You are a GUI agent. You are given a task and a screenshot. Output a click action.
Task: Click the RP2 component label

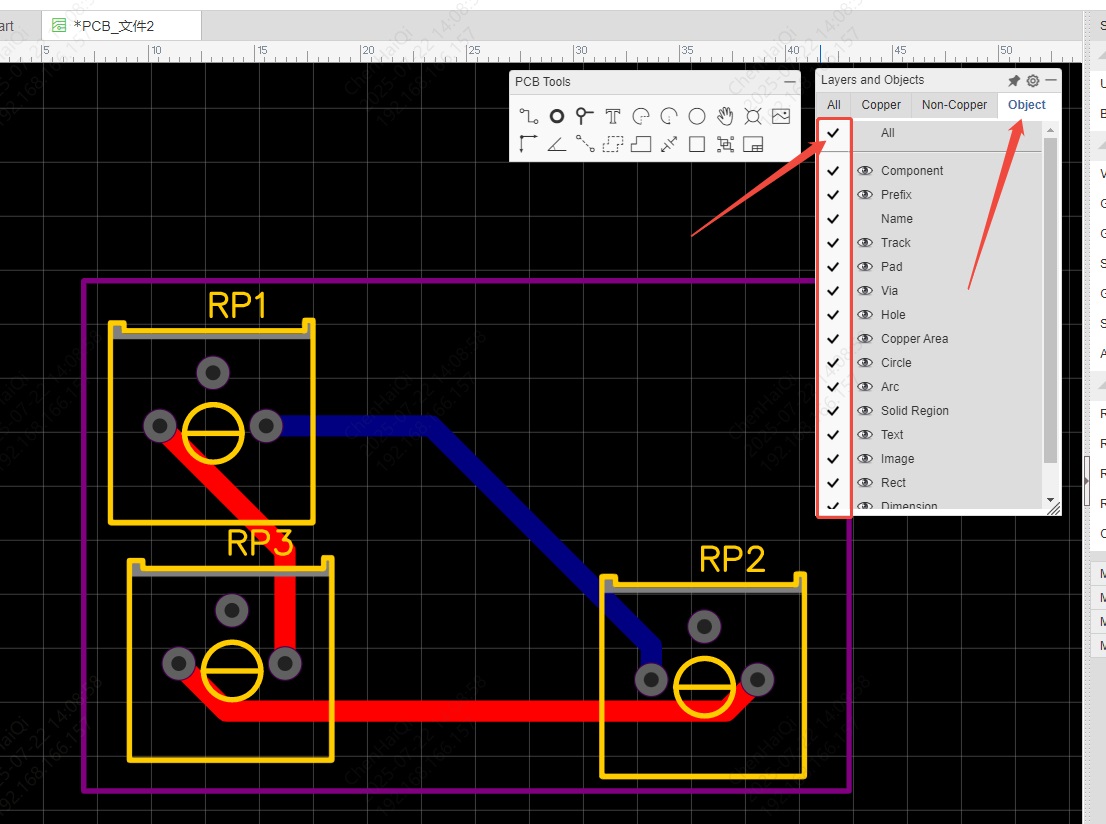[x=732, y=559]
